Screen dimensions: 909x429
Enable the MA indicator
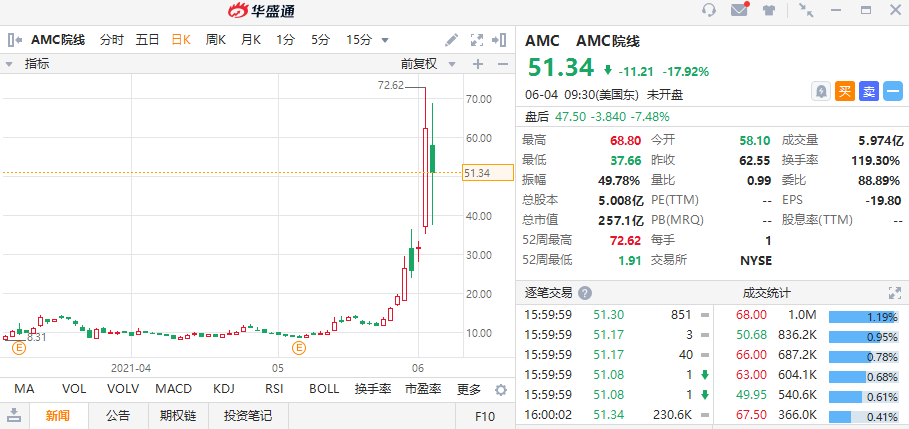point(24,390)
